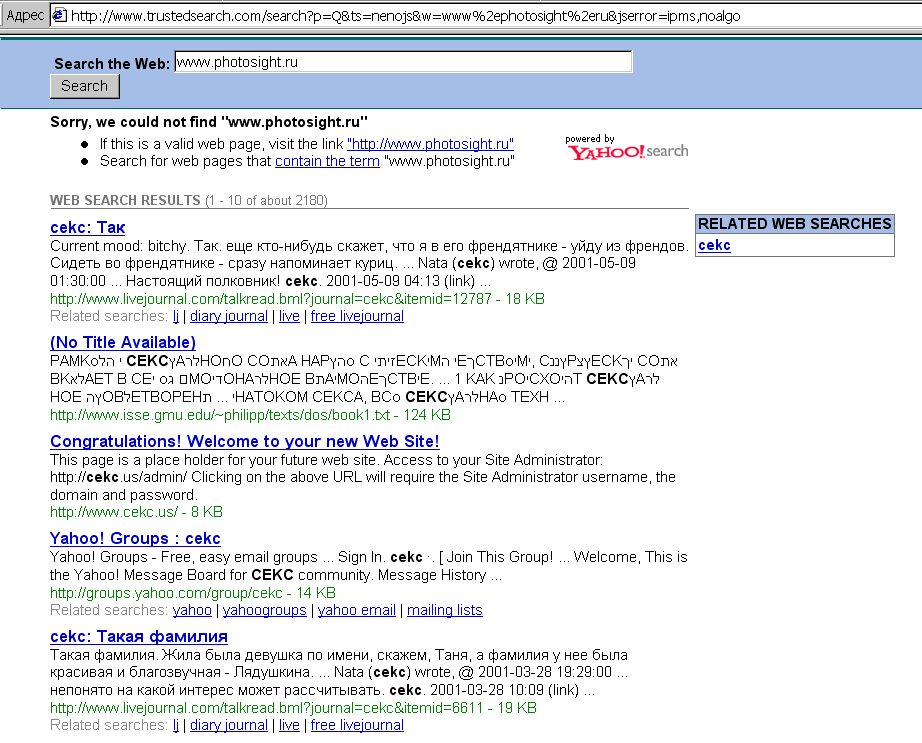Click the address bar URL field
This screenshot has height=743, width=922.
click(488, 15)
